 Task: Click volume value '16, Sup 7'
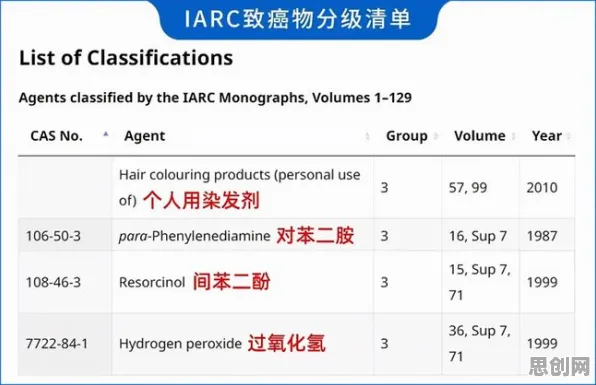(x=478, y=236)
